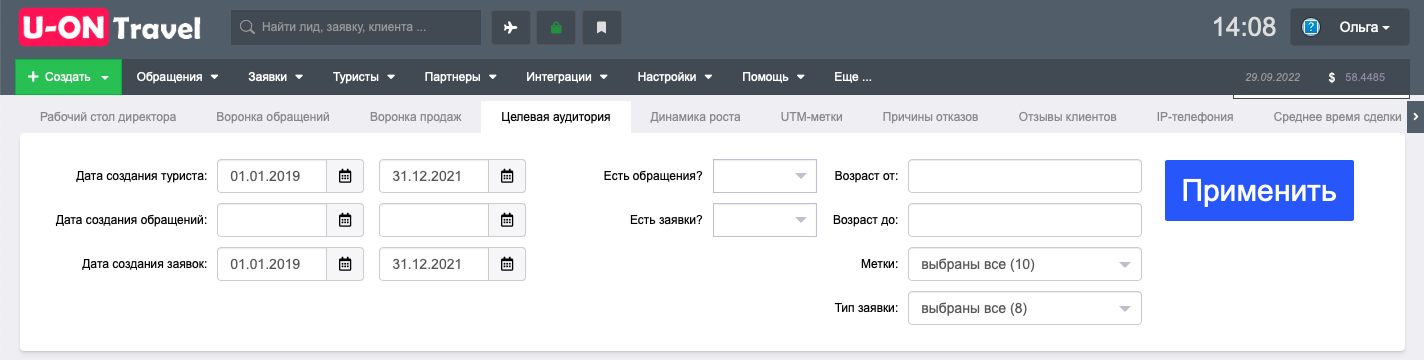
Task: Switch to Среднее время сделки tab
Action: coord(1337,117)
